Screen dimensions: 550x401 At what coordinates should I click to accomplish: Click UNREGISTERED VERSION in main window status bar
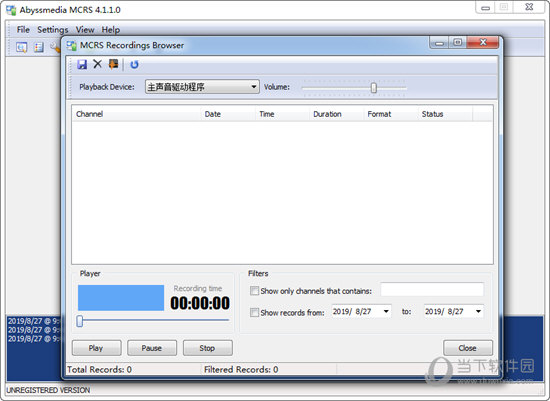click(48, 390)
